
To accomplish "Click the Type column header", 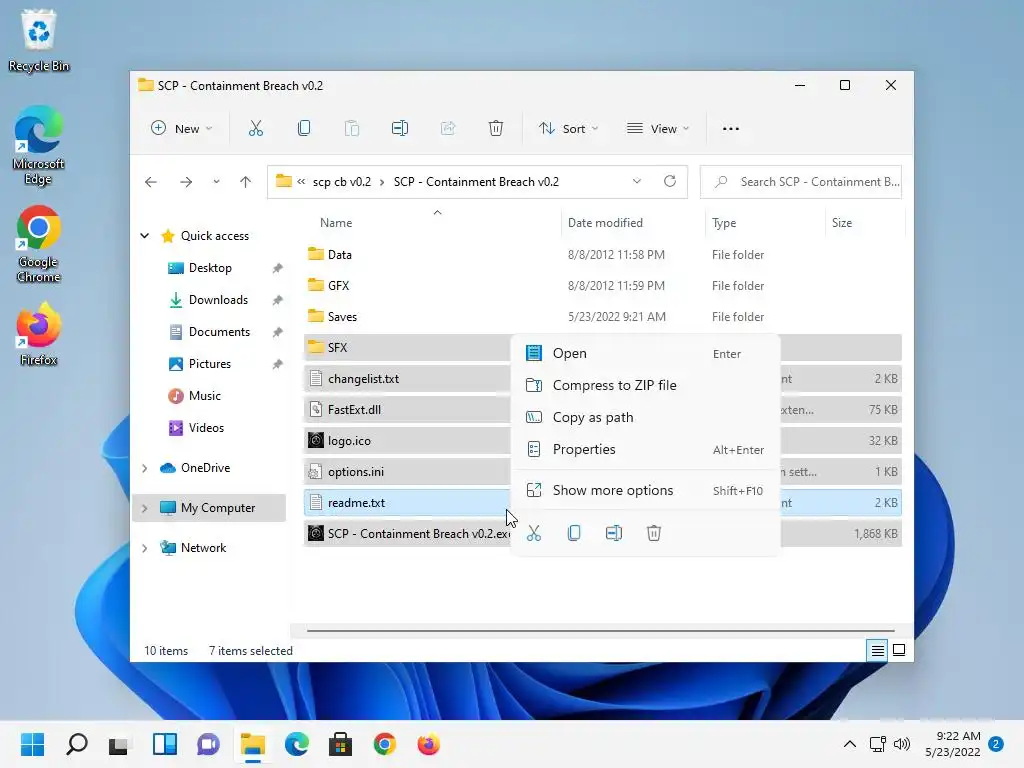I will click(x=764, y=223).
